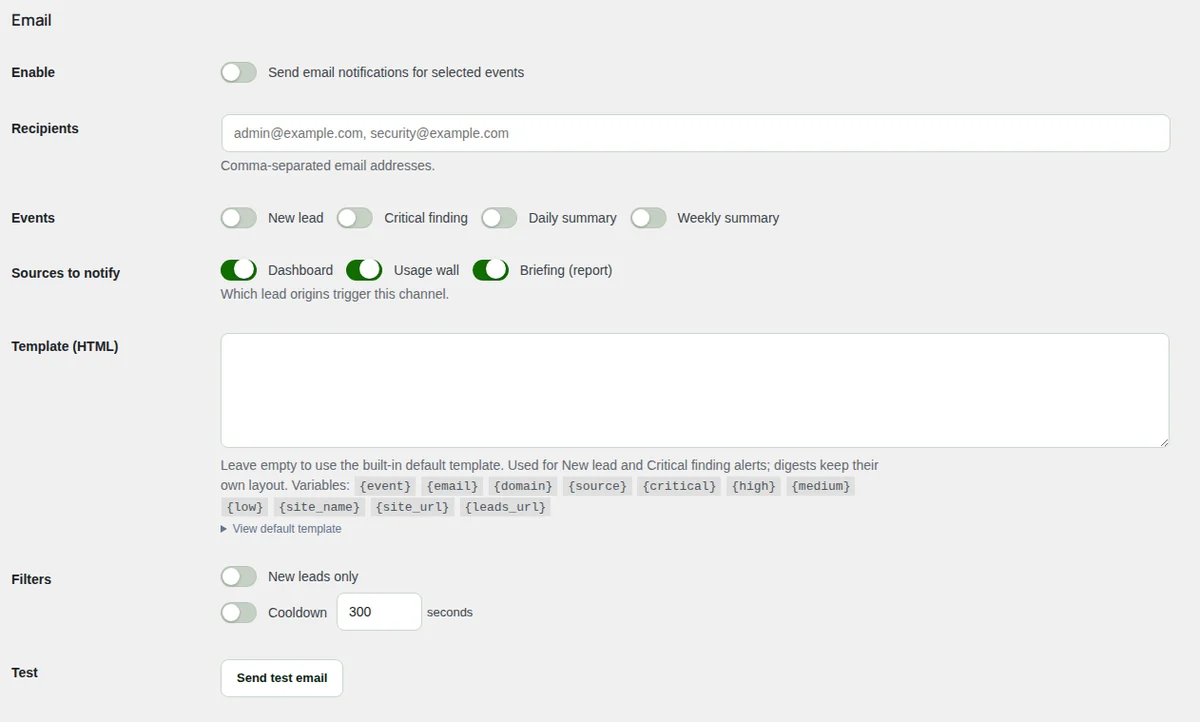1200x722 pixels.
Task: Expand View default template disclosure
Action: 281,529
